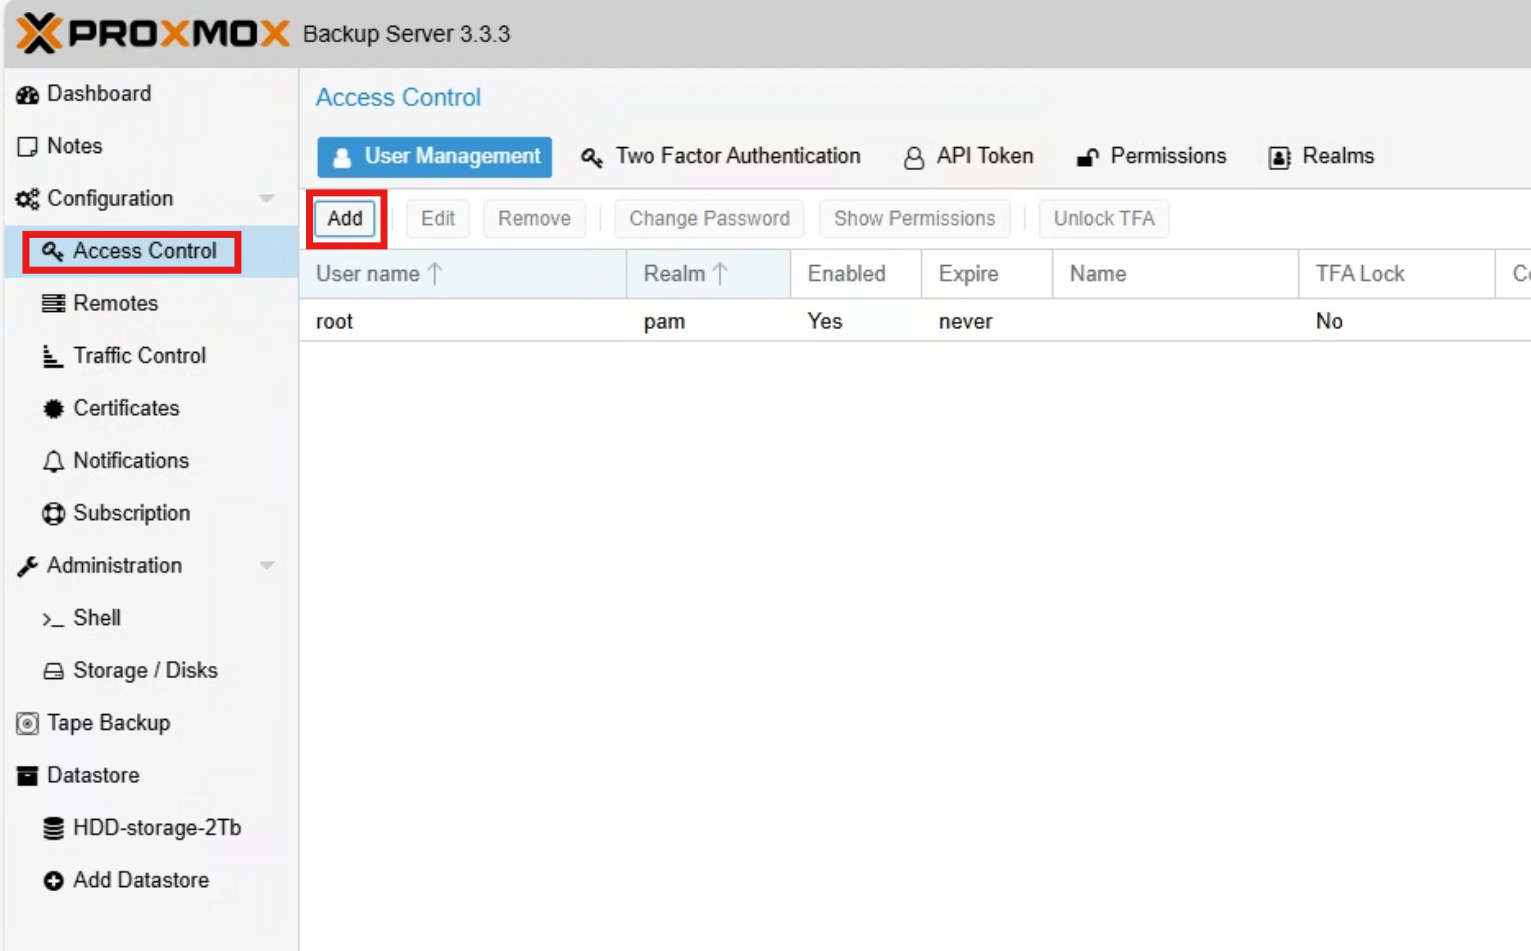This screenshot has height=951, width=1531.
Task: Click the Remotes server icon
Action: [53, 303]
